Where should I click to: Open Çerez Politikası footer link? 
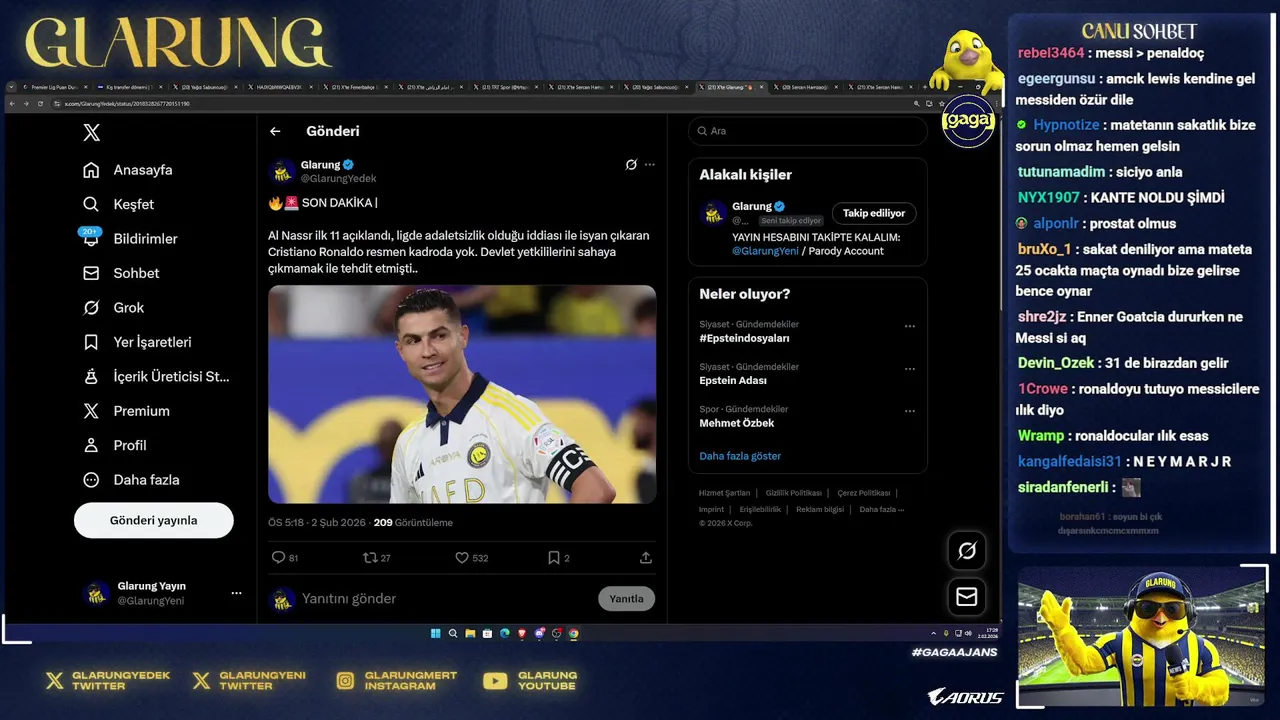(864, 493)
